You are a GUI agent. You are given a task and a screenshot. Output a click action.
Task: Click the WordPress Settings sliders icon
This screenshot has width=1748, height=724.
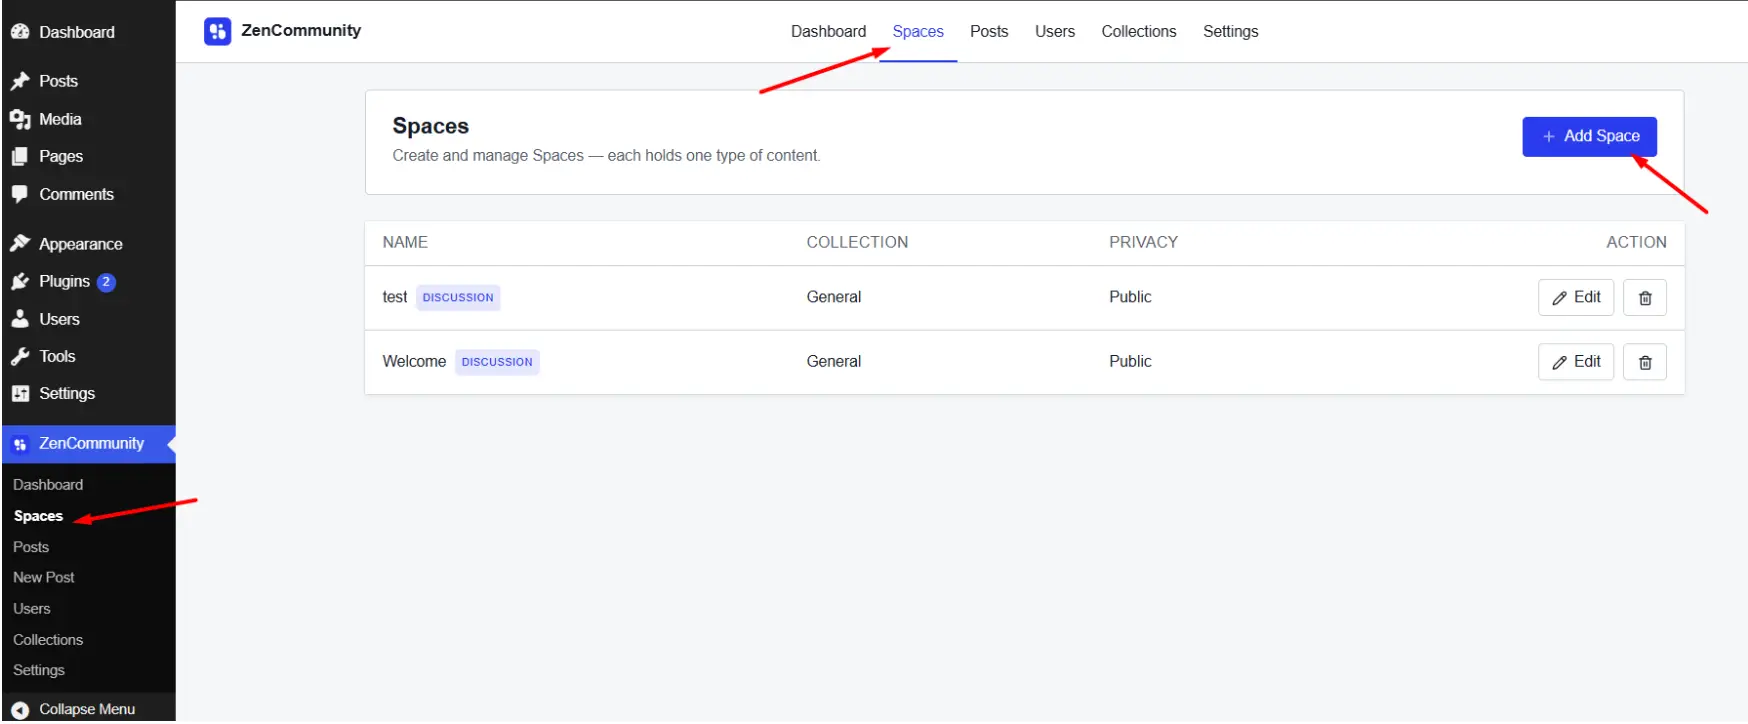[20, 394]
